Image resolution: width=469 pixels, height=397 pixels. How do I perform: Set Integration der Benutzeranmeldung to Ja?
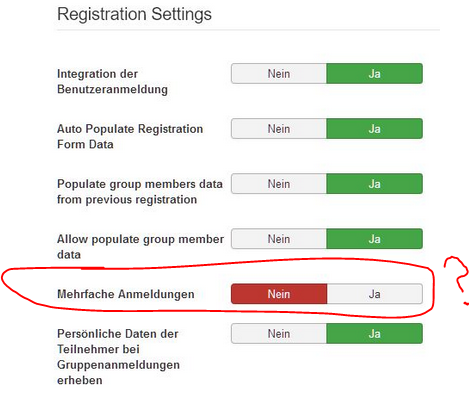(x=375, y=74)
